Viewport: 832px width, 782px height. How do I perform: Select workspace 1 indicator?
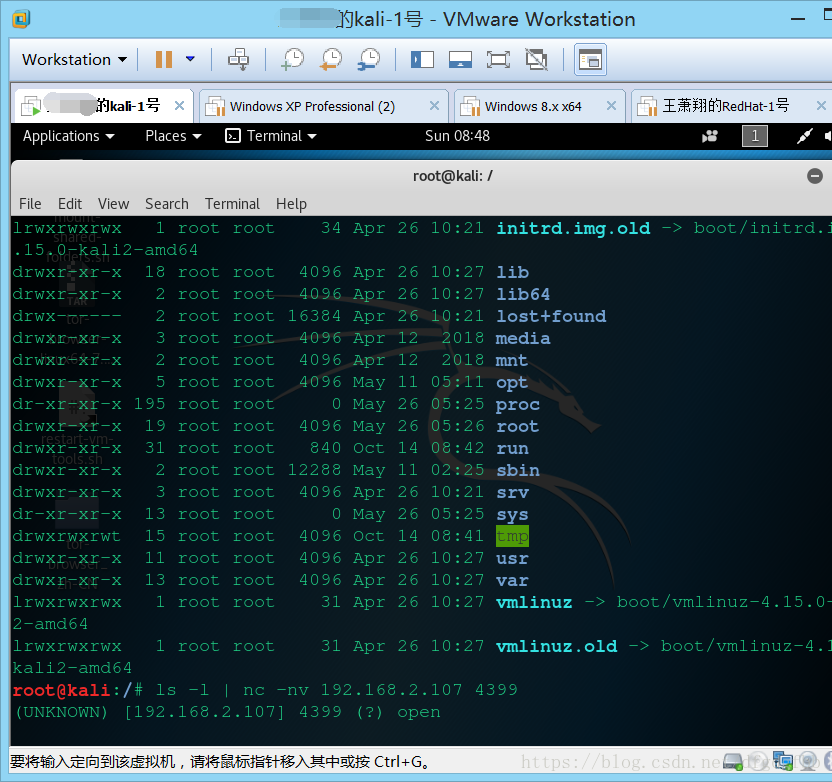point(755,136)
